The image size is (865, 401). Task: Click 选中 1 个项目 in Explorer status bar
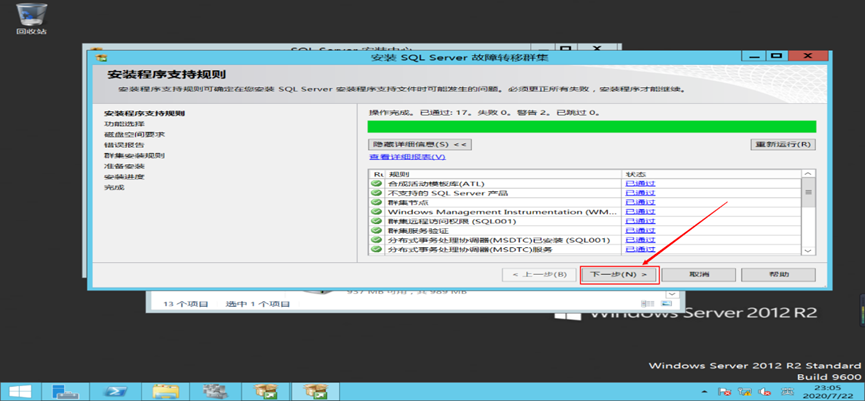[x=258, y=304]
